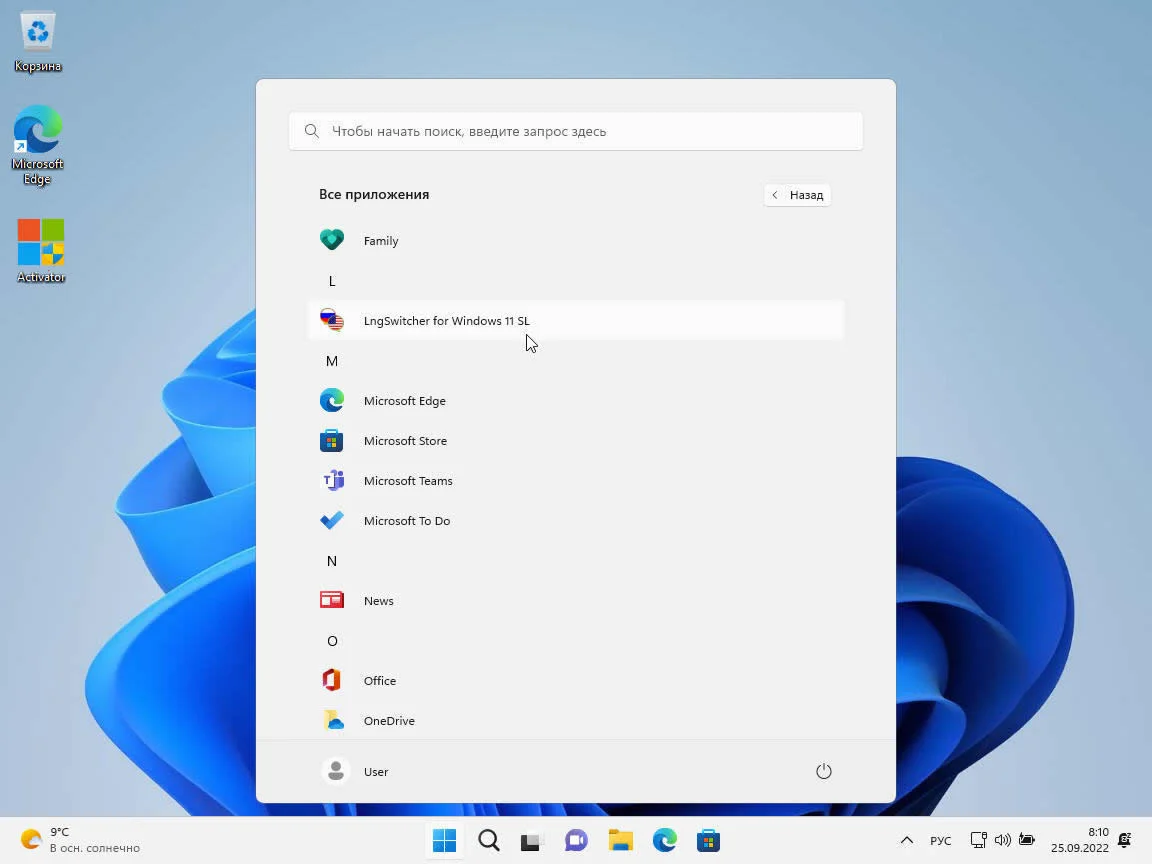Open the power options button

click(824, 771)
